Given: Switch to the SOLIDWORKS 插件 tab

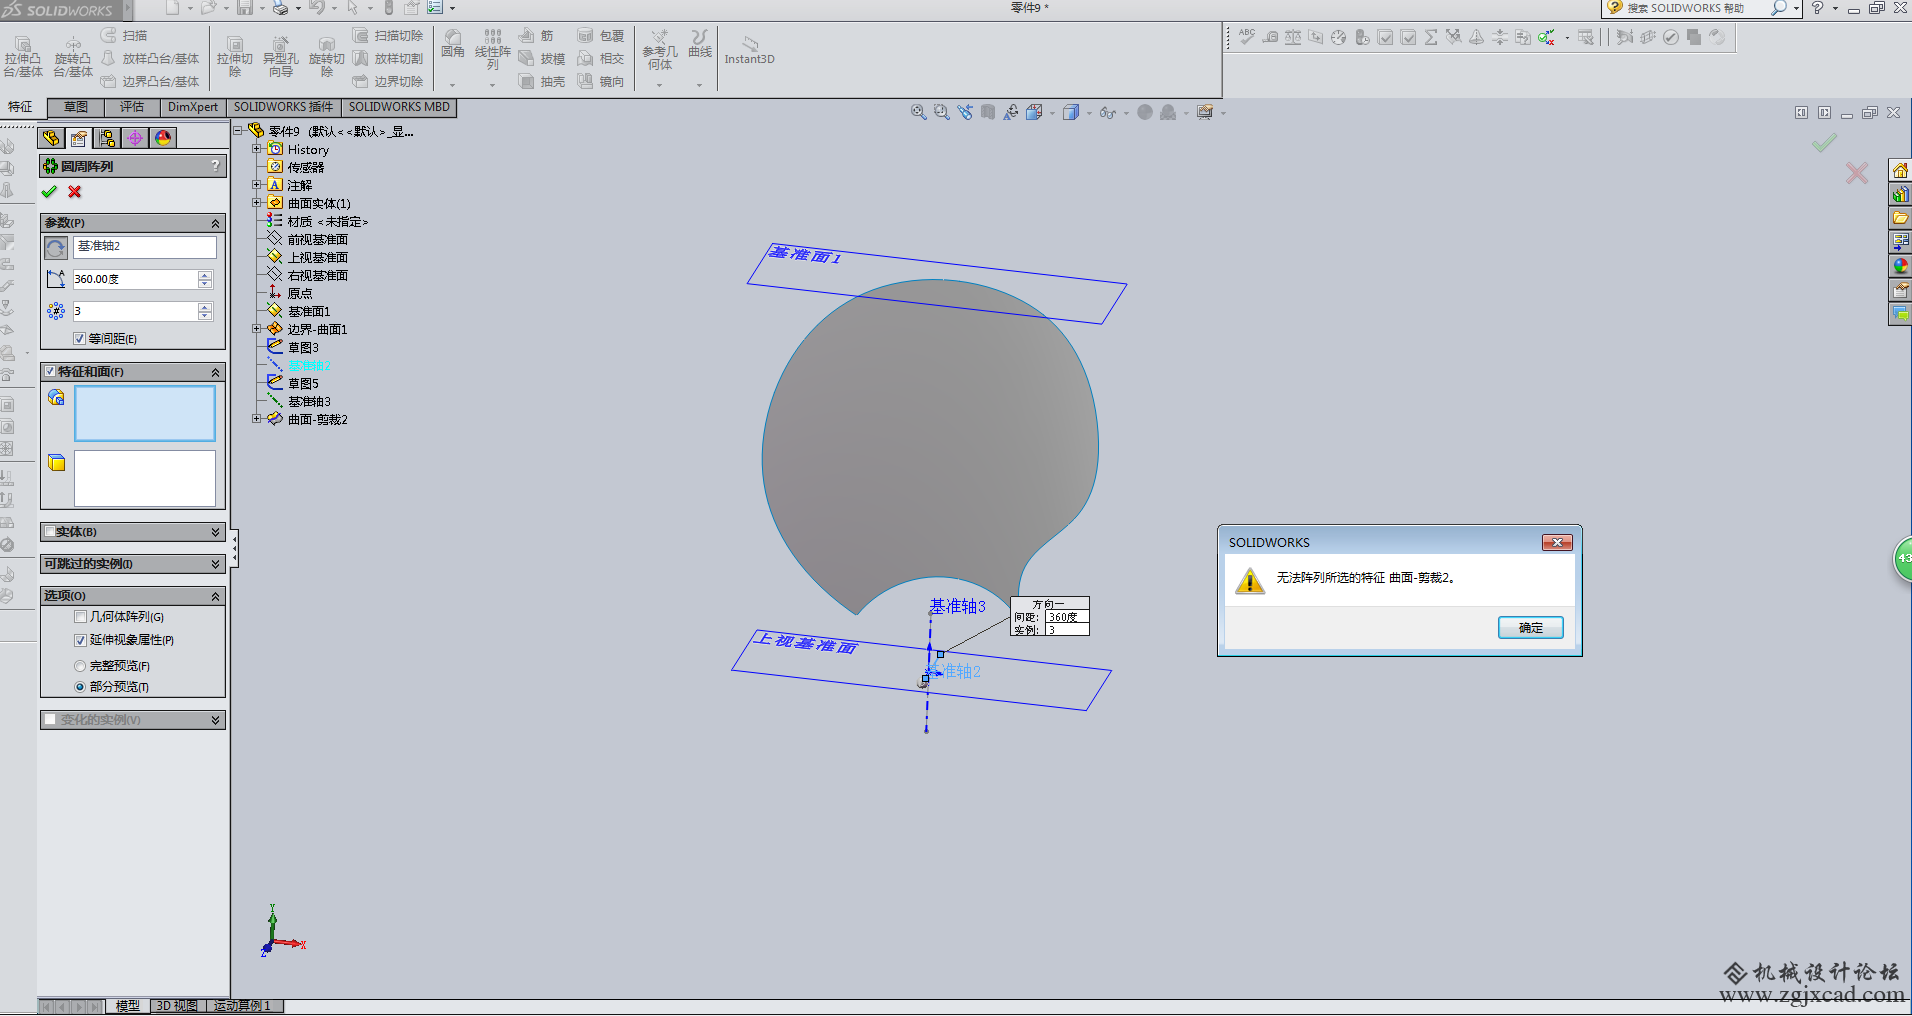Looking at the screenshot, I should [284, 107].
